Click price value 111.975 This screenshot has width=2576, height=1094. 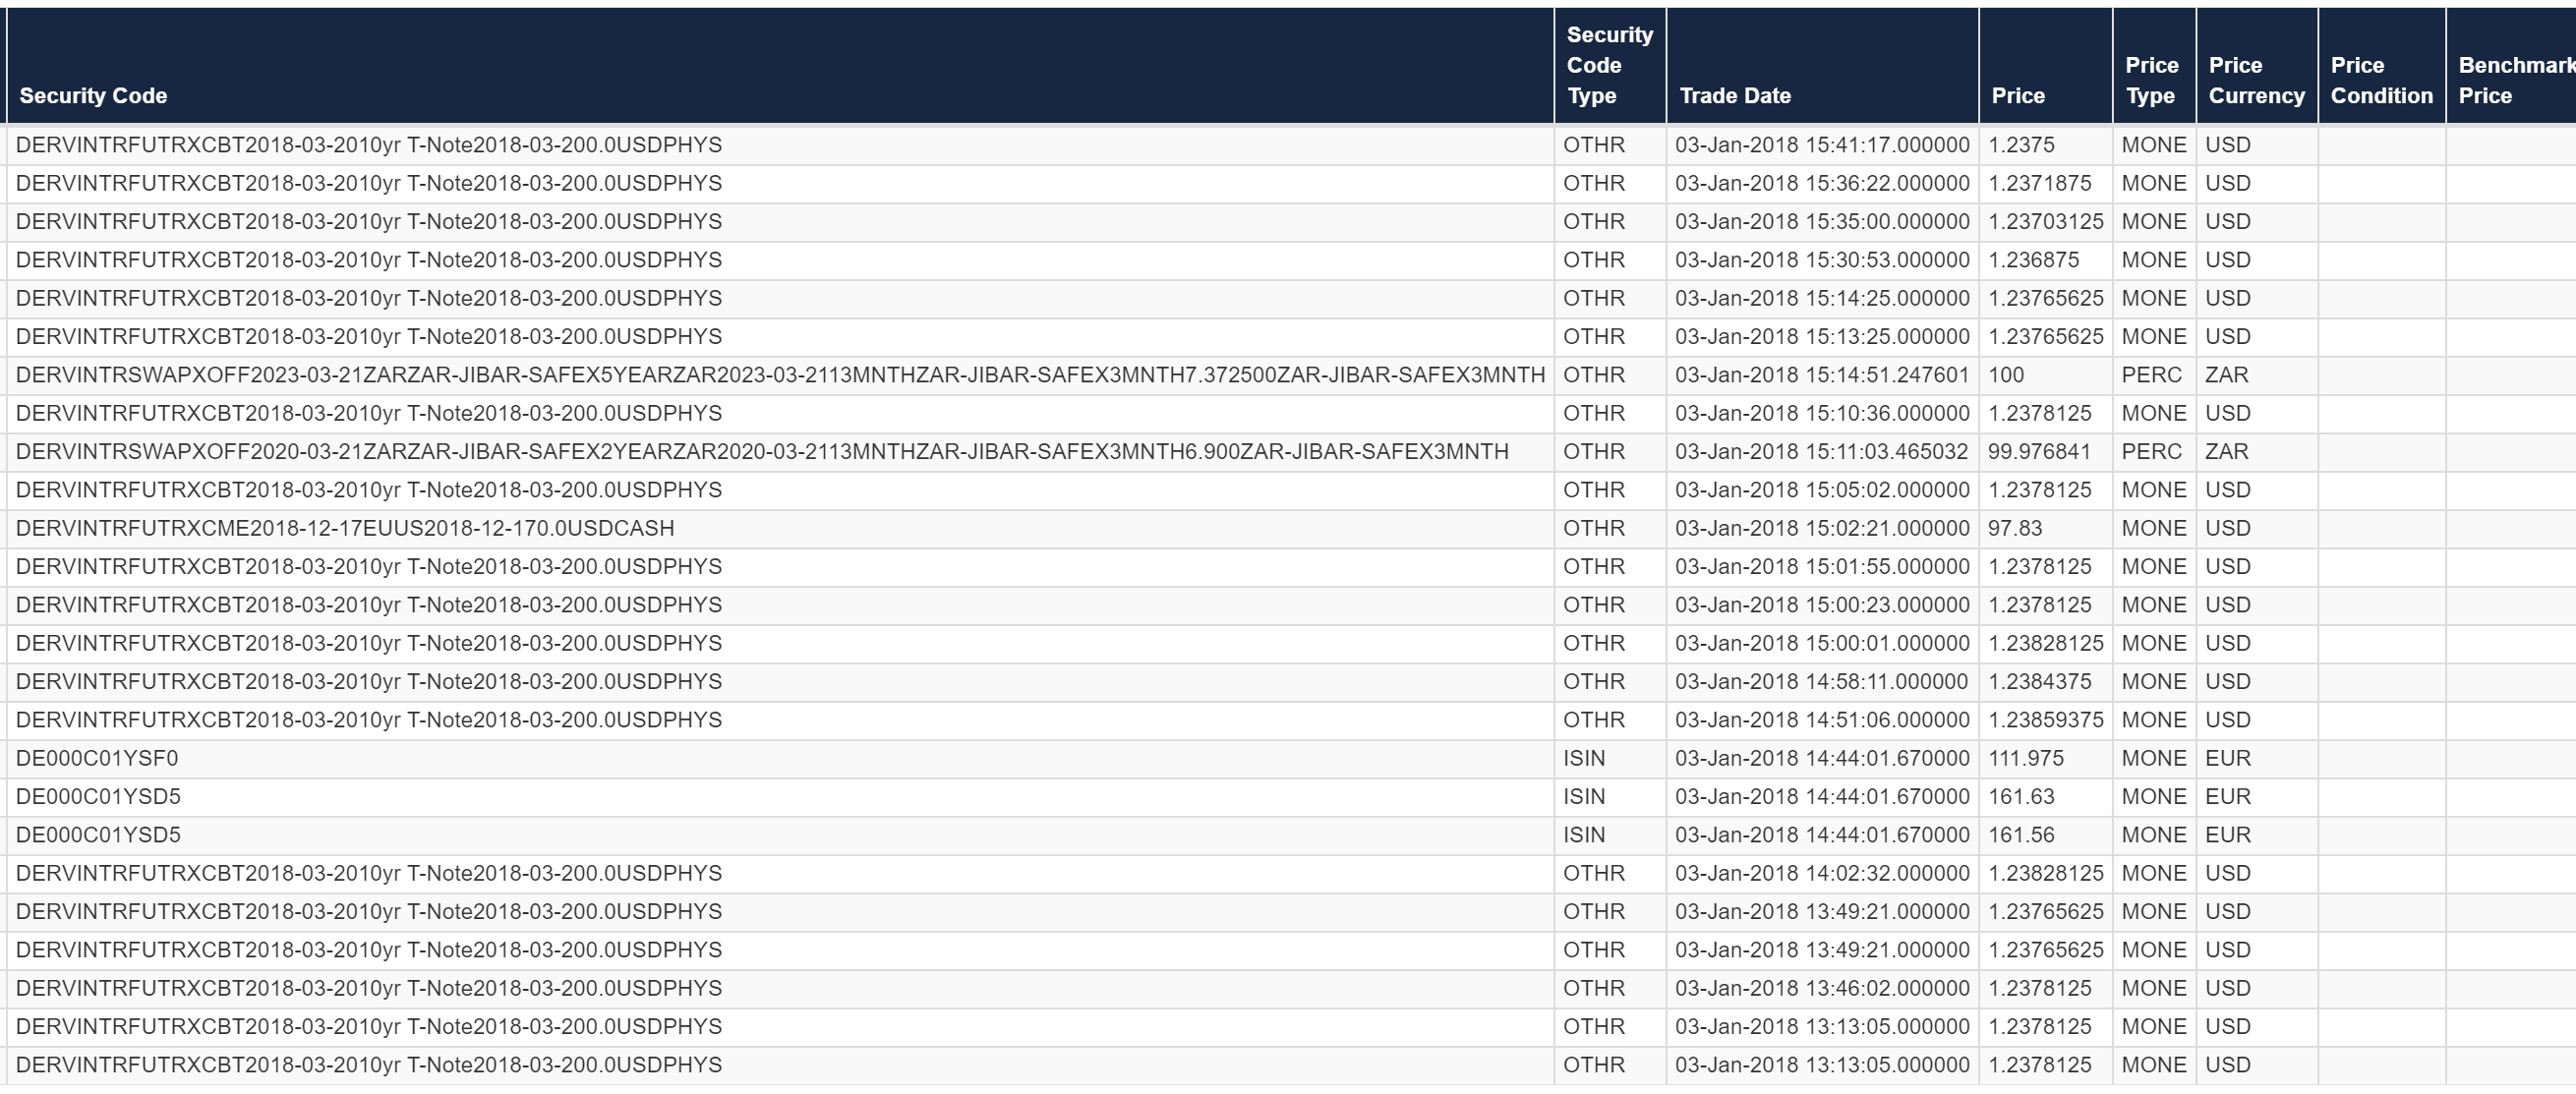[2025, 758]
